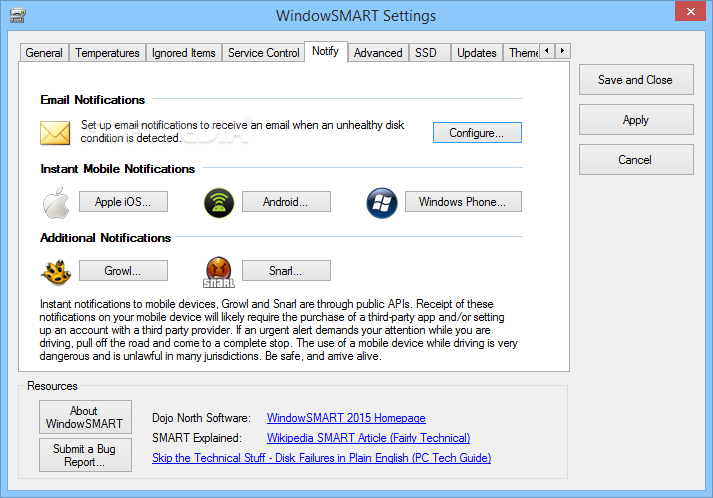Switch to the Advanced tab
713x498 pixels.
(378, 53)
